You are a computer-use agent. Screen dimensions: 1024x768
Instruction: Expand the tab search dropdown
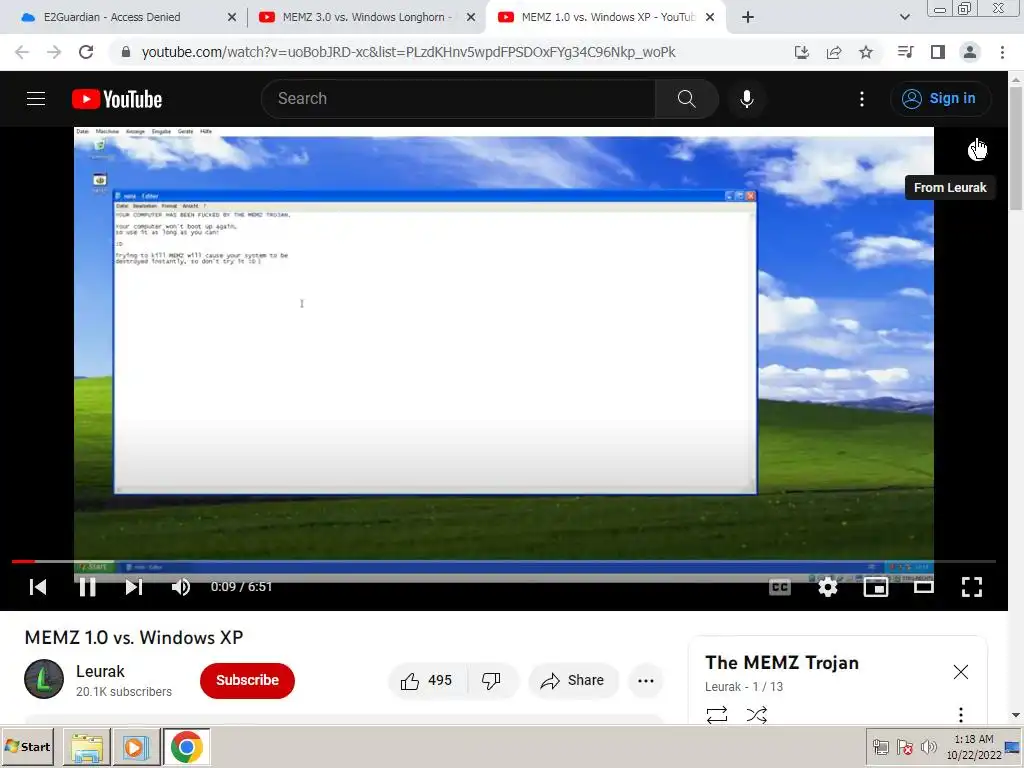click(x=904, y=17)
